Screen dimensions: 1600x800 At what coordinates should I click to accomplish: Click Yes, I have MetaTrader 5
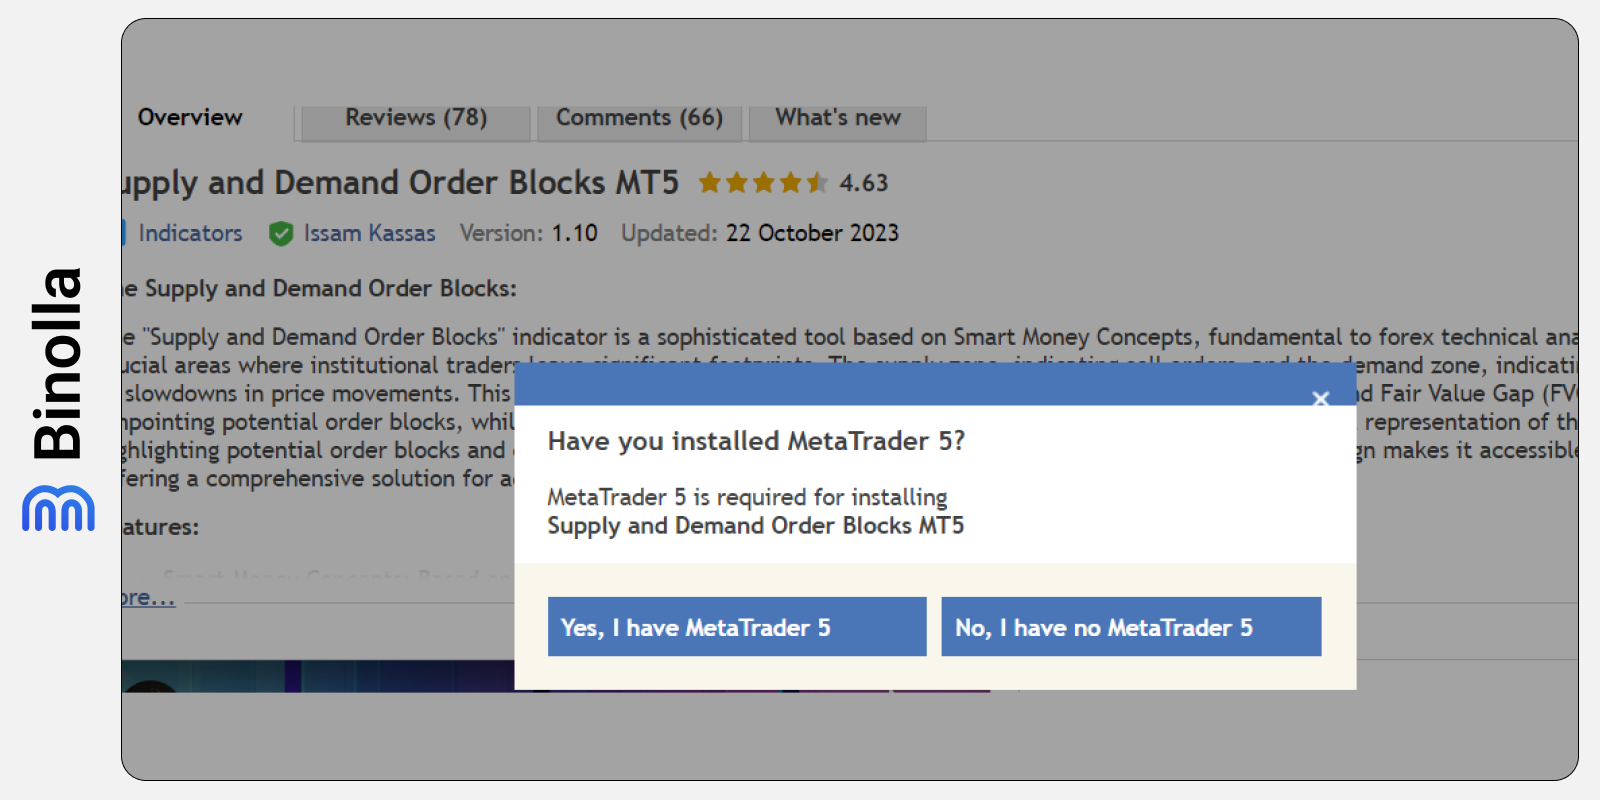pos(736,626)
